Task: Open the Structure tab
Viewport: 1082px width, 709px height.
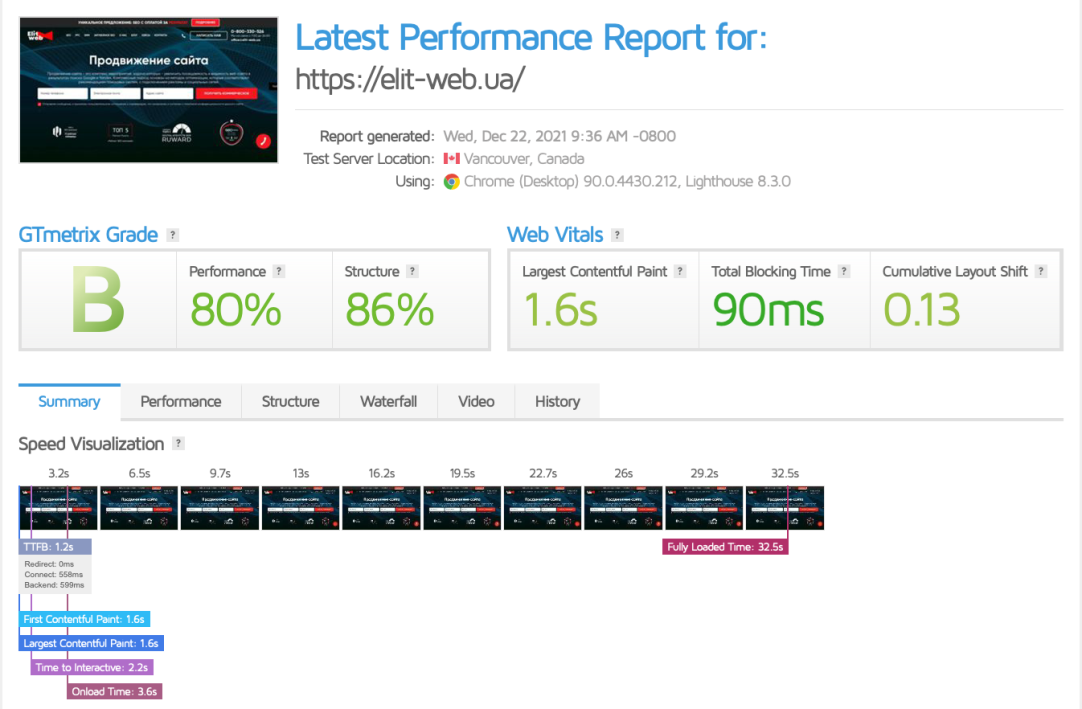Action: click(291, 401)
